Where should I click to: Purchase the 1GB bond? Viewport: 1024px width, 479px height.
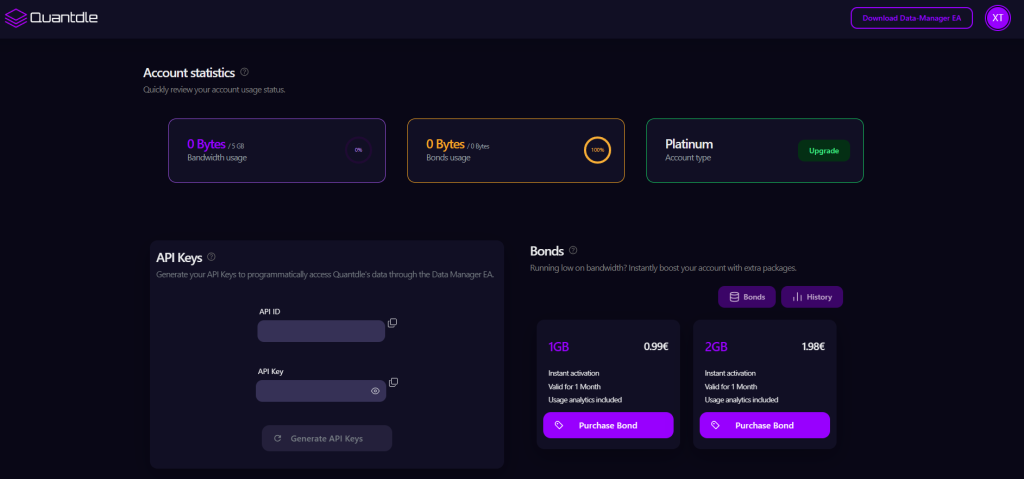pos(608,425)
